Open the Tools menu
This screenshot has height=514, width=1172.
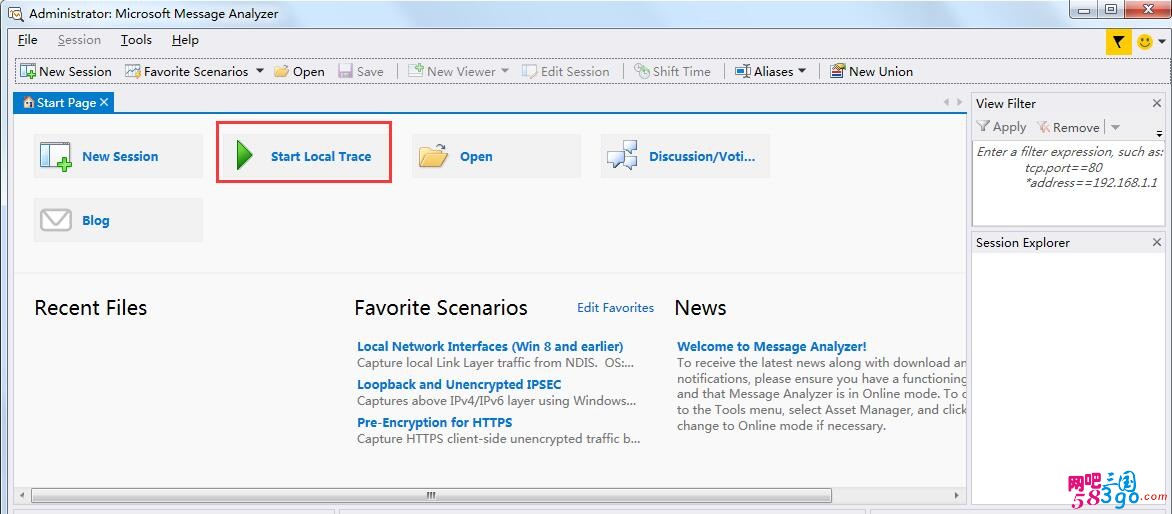click(136, 40)
